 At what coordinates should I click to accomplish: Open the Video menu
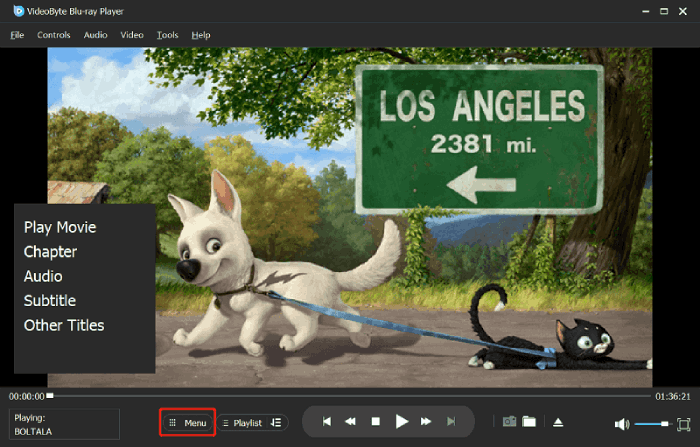(x=132, y=35)
